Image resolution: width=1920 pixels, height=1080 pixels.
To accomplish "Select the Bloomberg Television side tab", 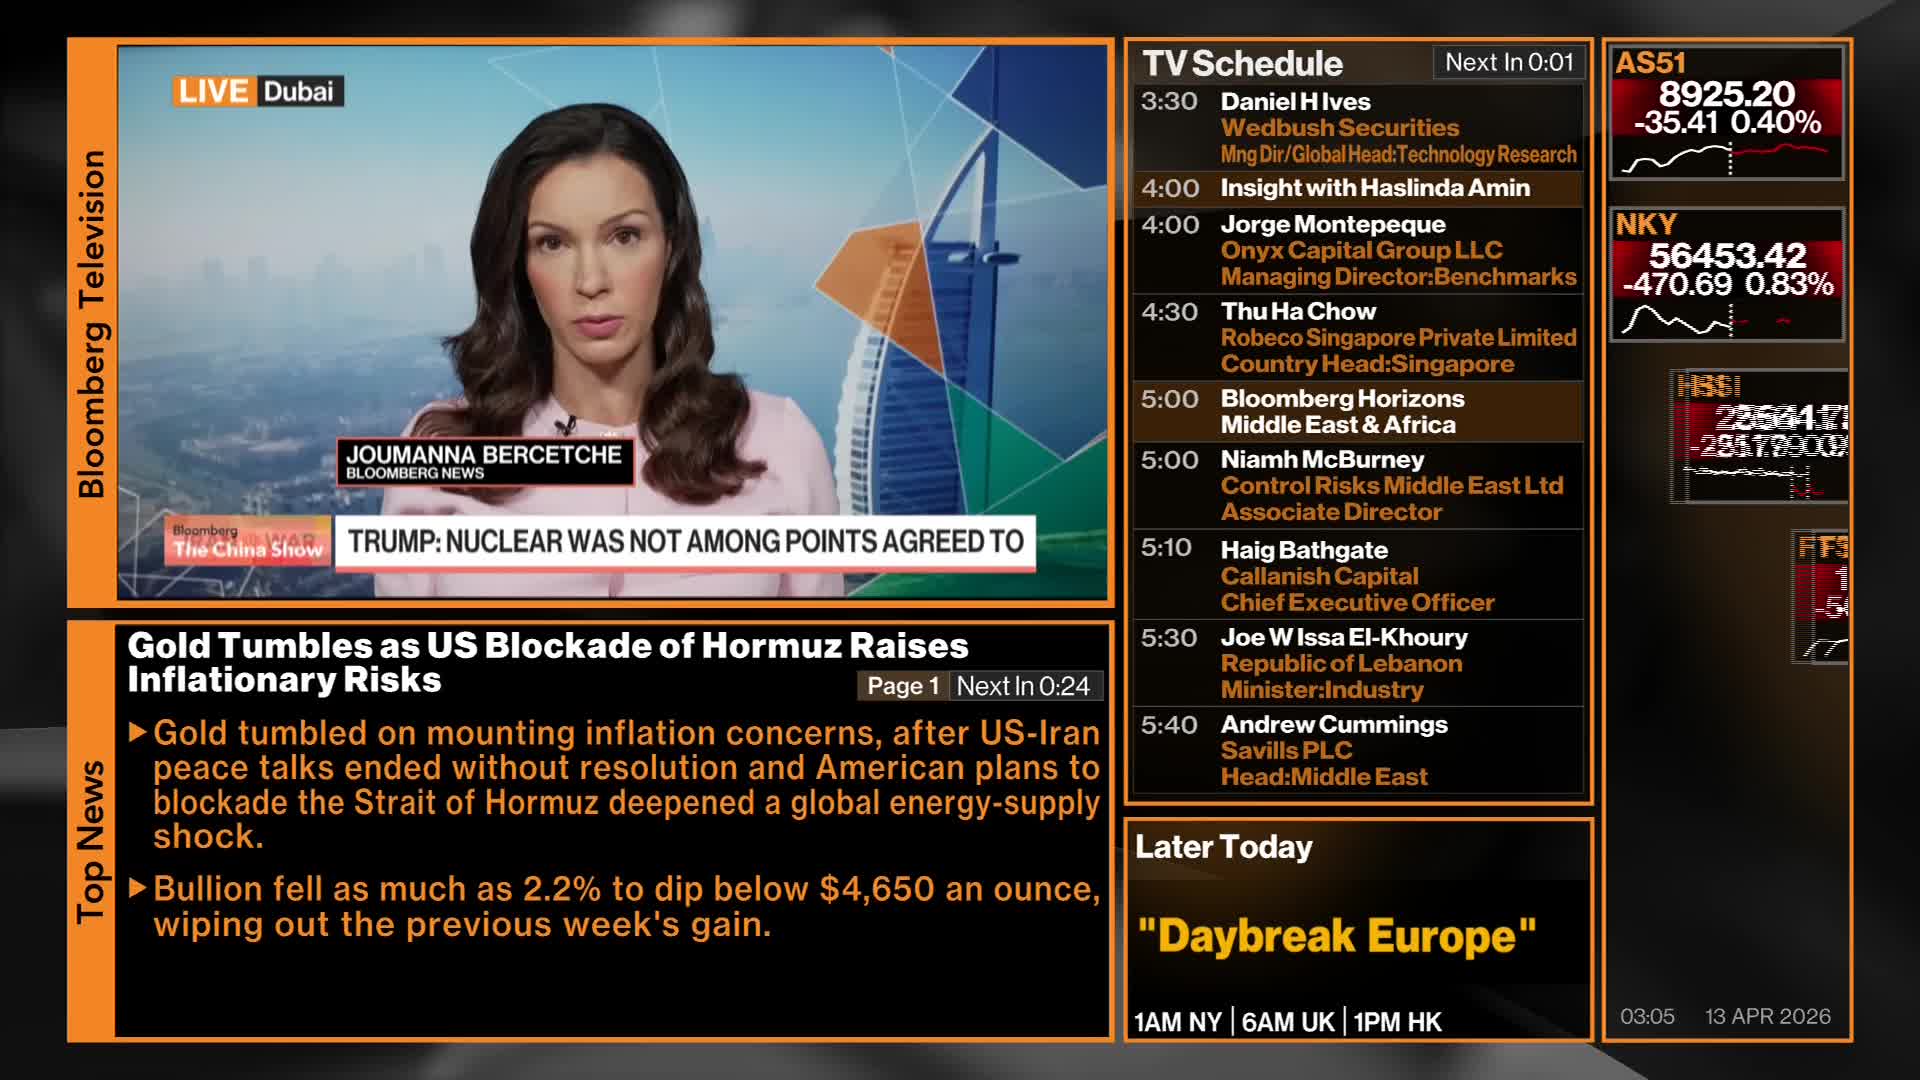I will 91,323.
